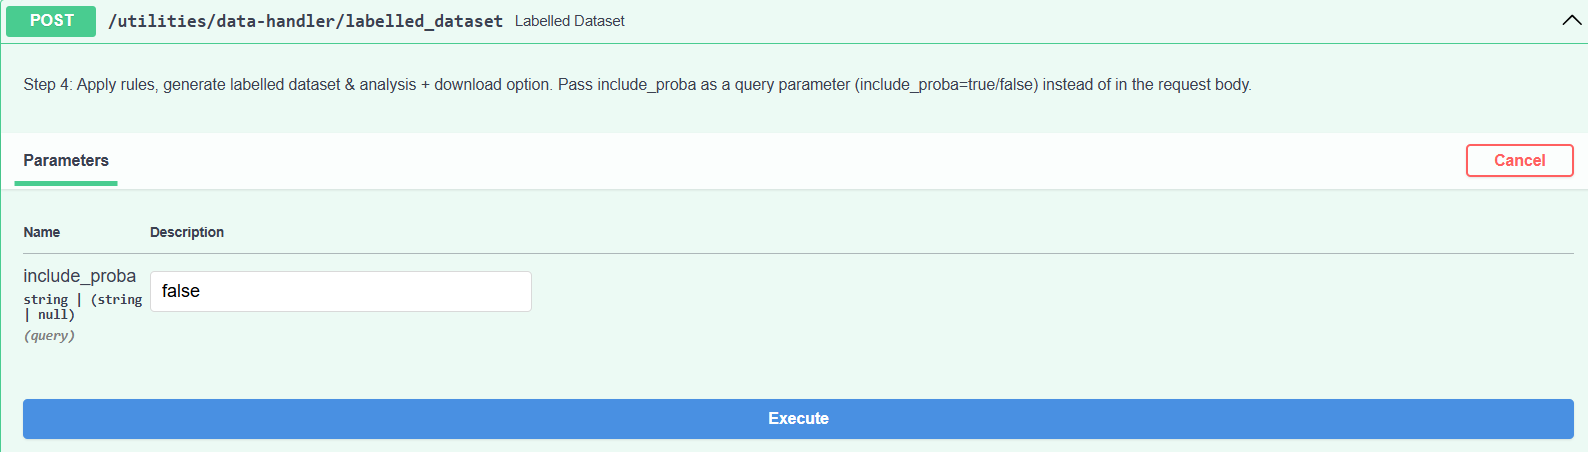
Task: Select the Parameters tab
Action: pyautogui.click(x=66, y=160)
